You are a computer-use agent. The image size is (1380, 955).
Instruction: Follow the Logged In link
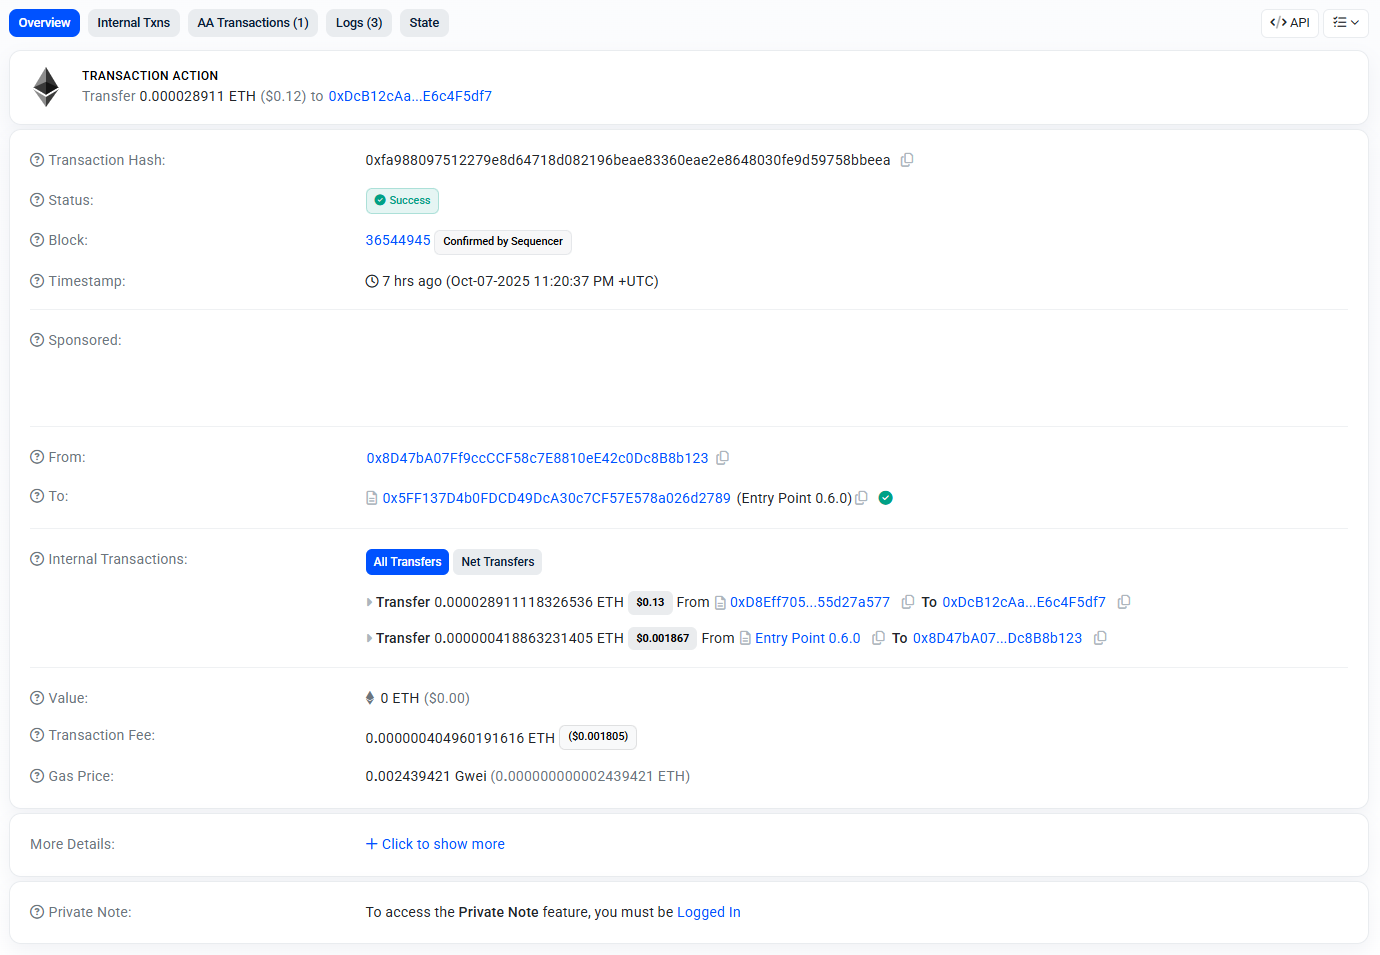click(x=708, y=912)
